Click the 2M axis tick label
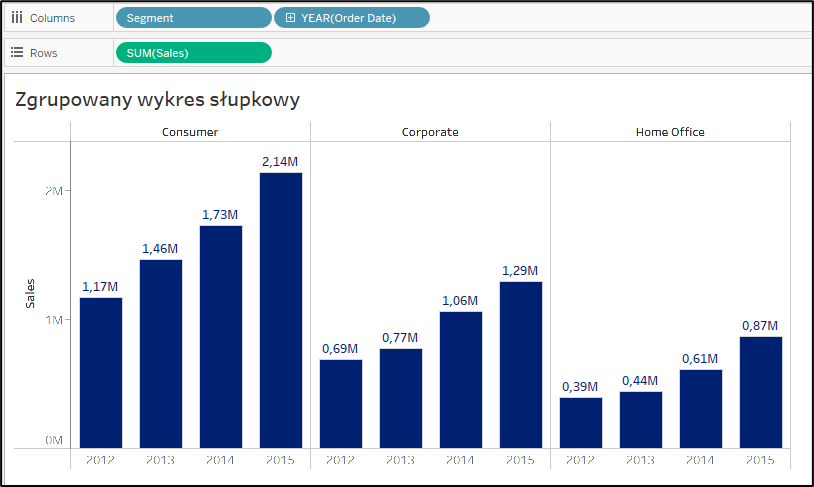 coord(53,191)
